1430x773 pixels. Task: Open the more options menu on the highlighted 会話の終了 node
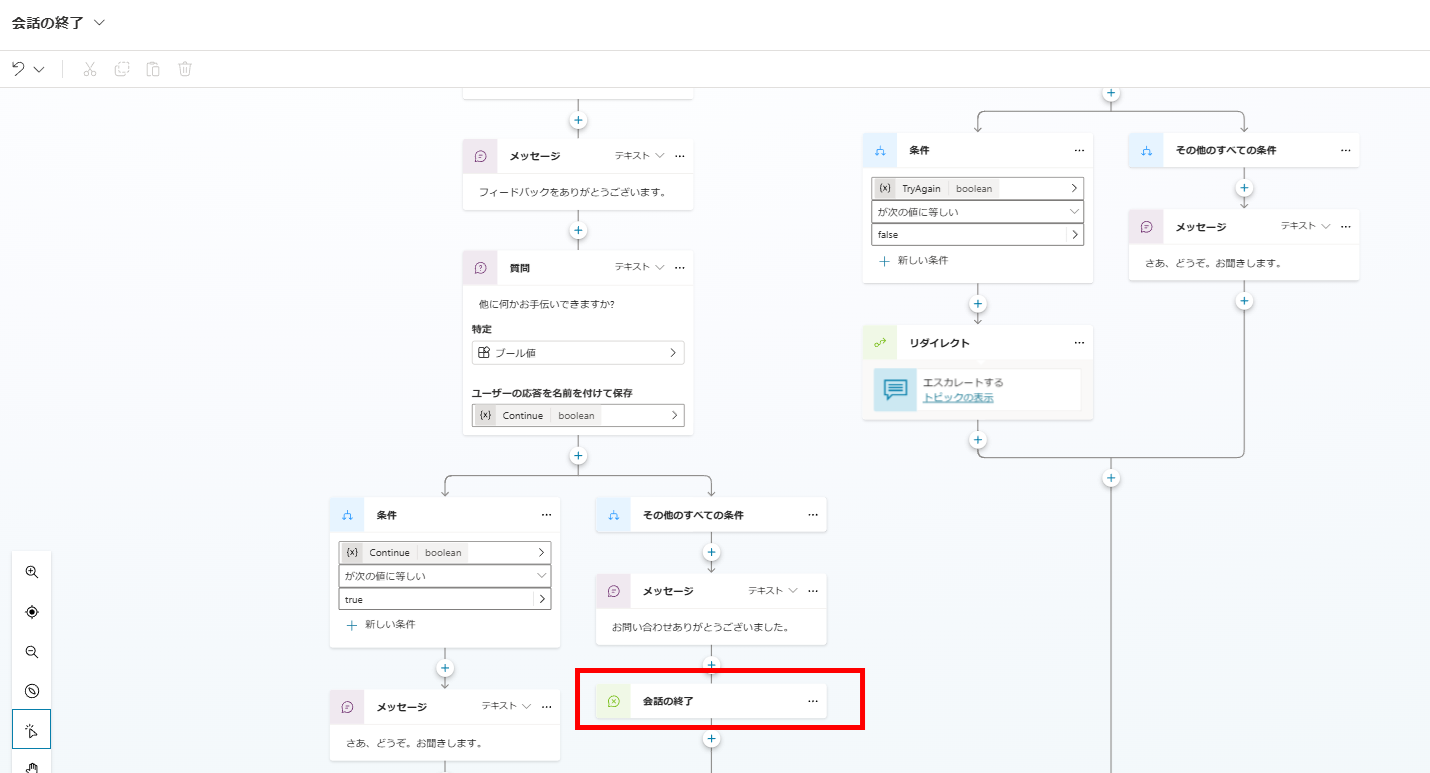[812, 700]
